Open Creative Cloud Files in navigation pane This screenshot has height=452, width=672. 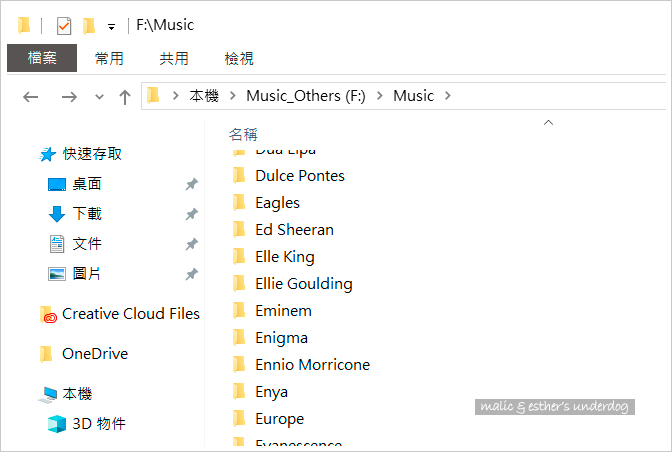pos(131,314)
